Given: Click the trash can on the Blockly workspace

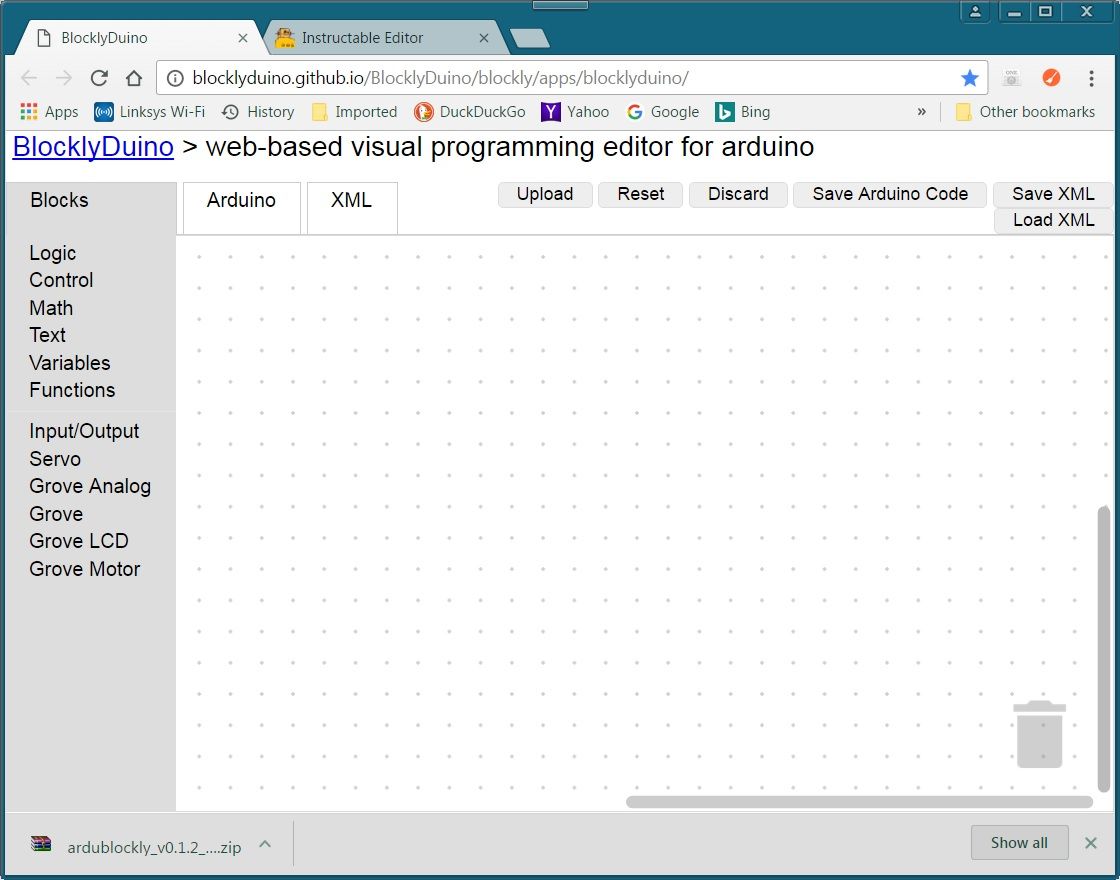Looking at the screenshot, I should [1038, 735].
